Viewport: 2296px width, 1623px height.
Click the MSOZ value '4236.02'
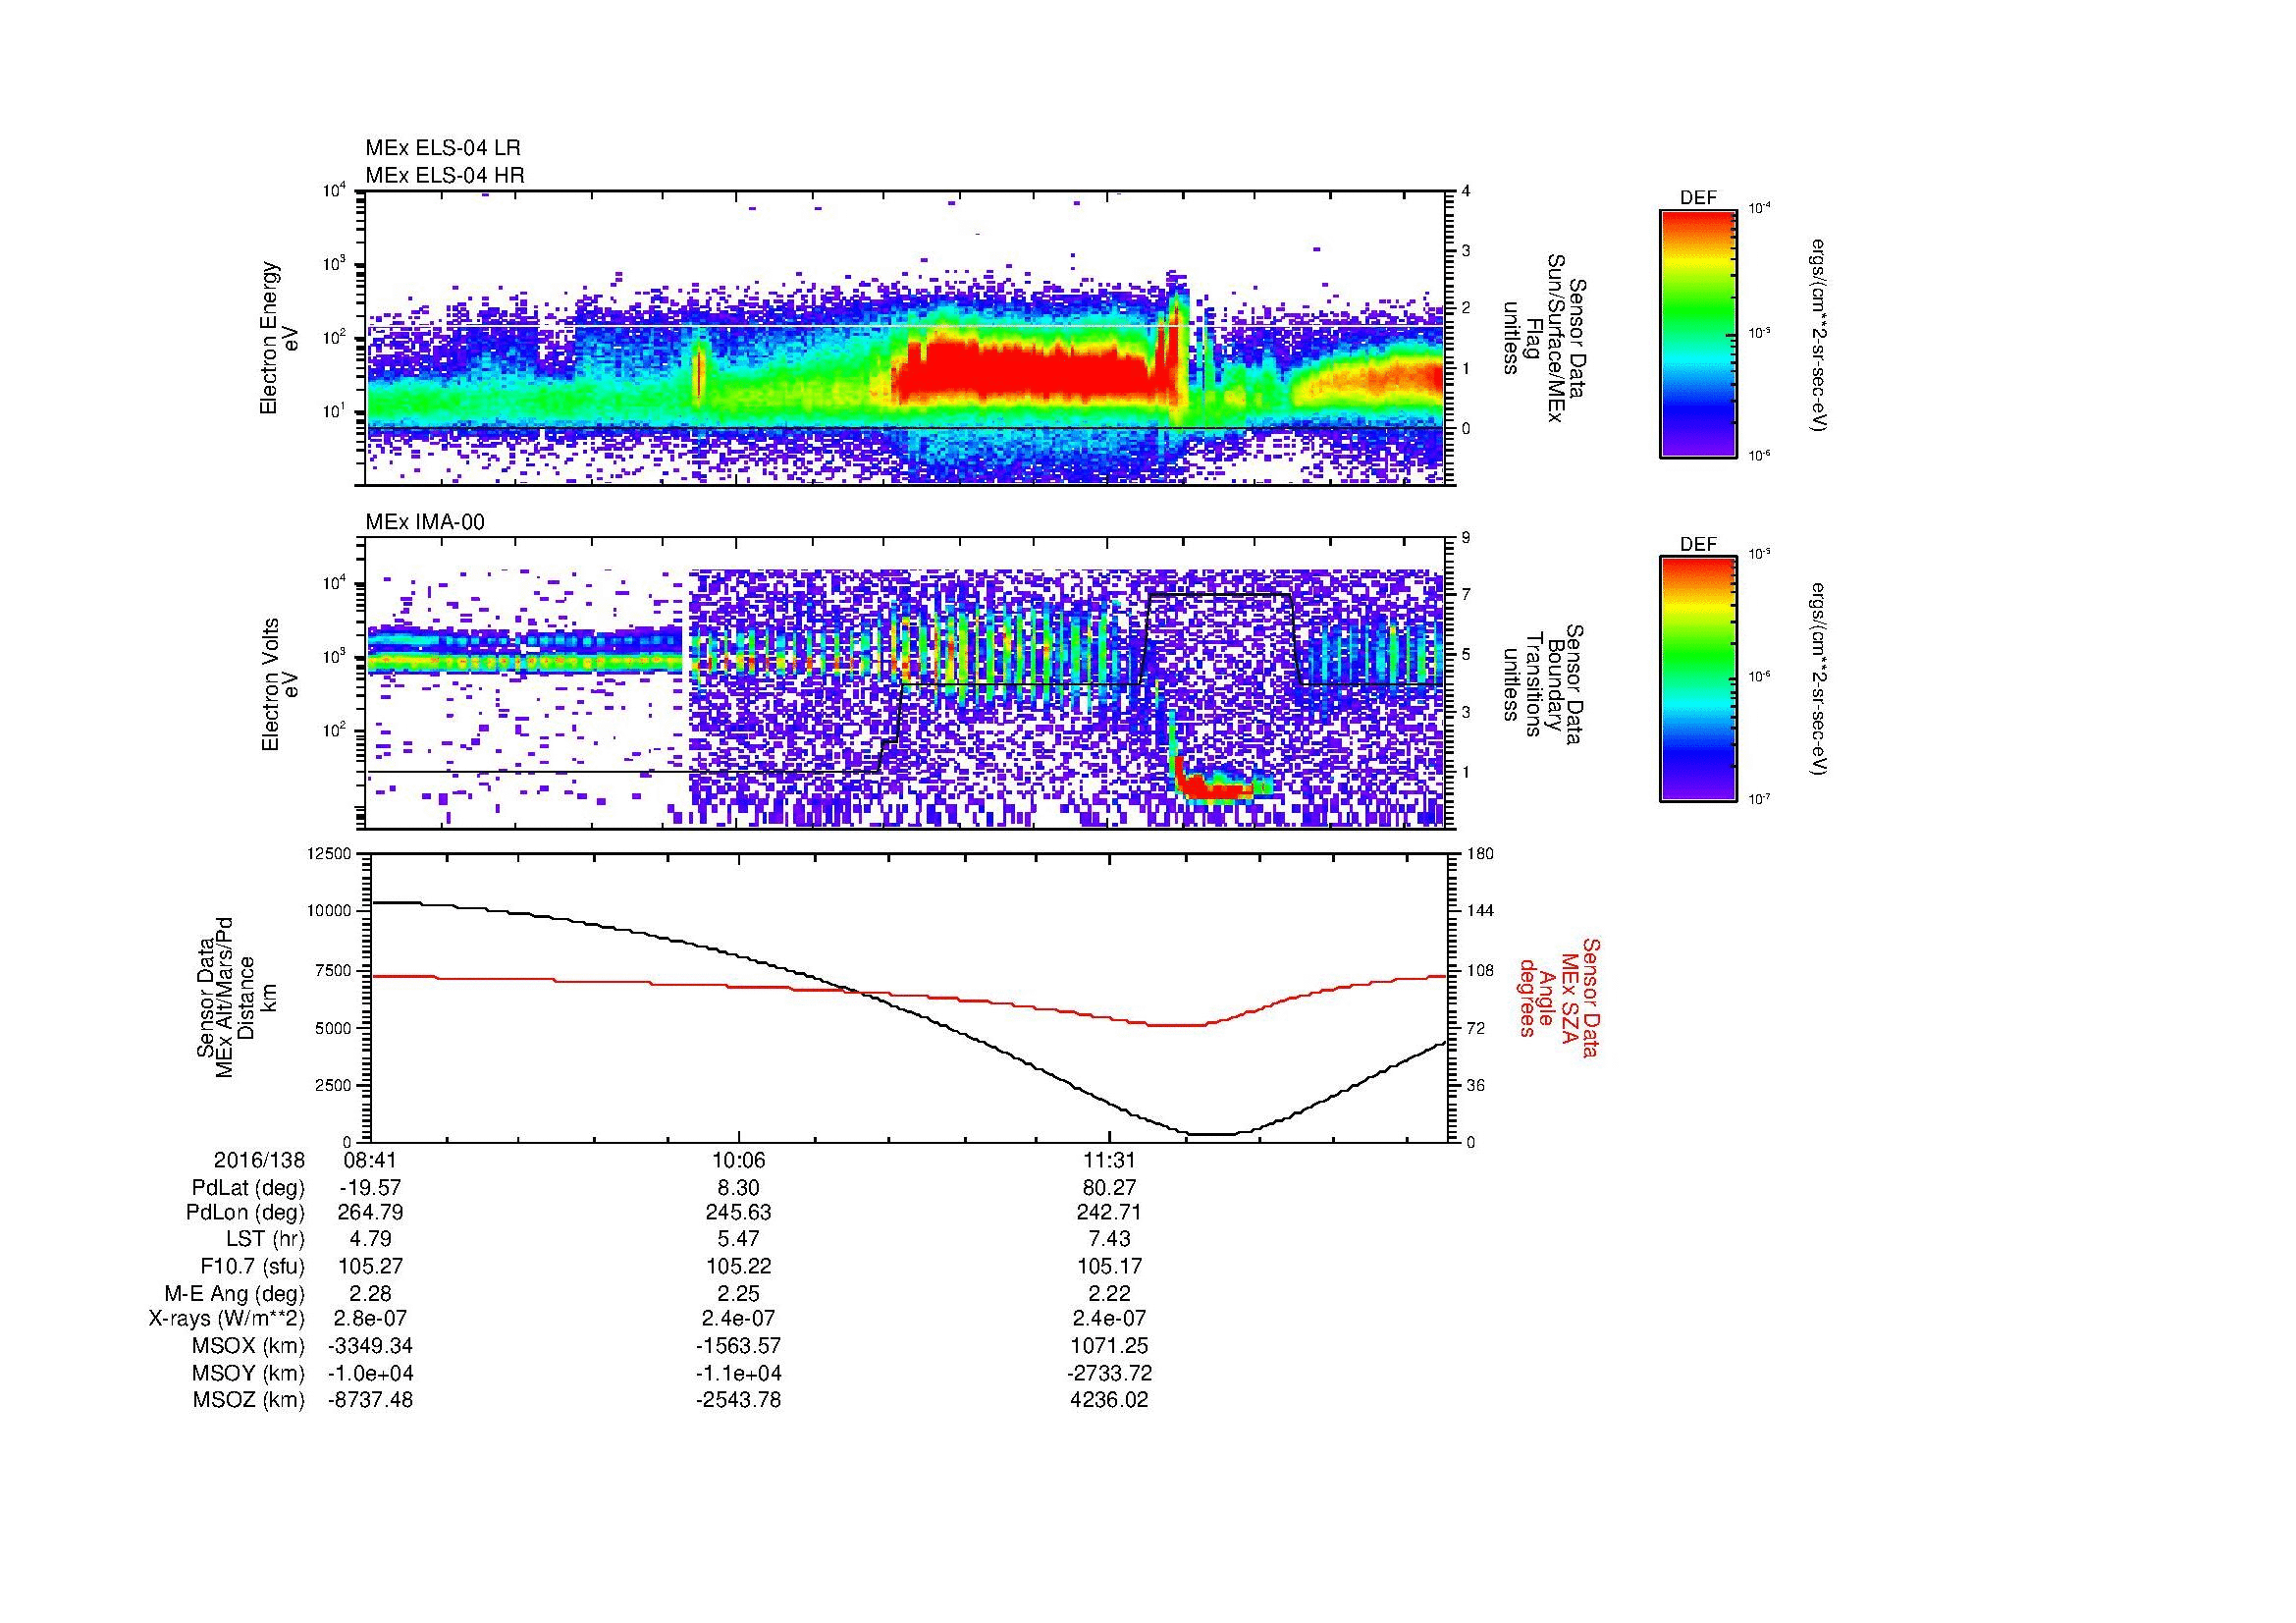pyautogui.click(x=1109, y=1400)
